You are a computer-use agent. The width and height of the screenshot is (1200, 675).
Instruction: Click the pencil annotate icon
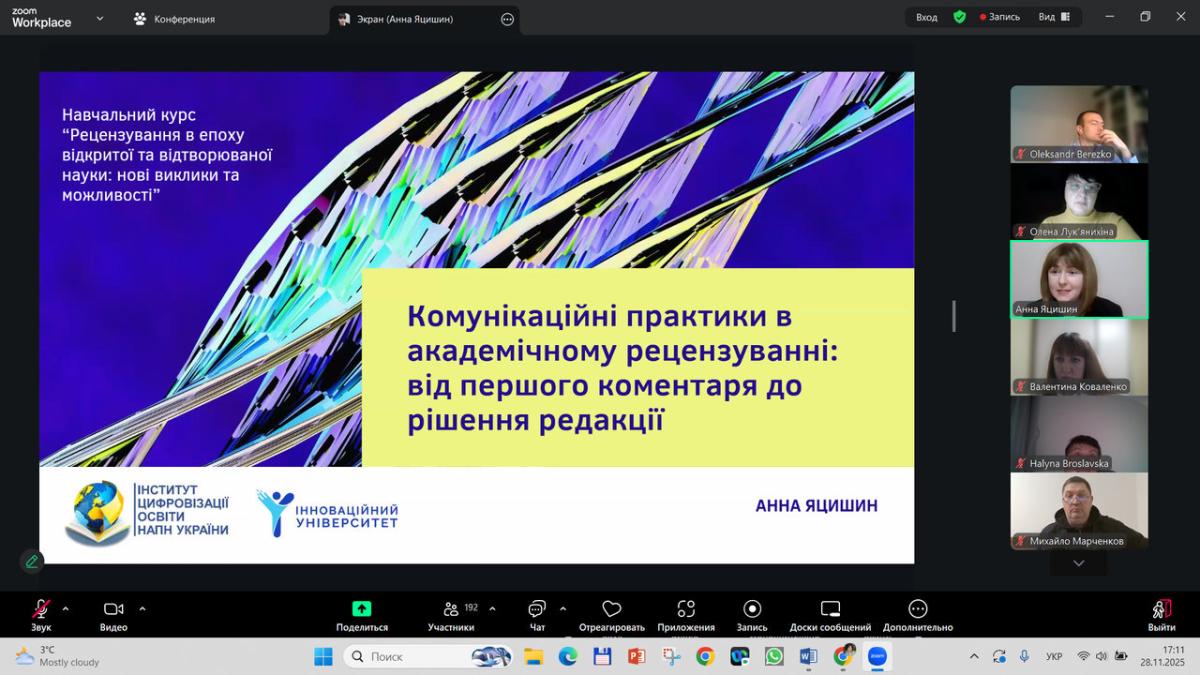(x=32, y=561)
